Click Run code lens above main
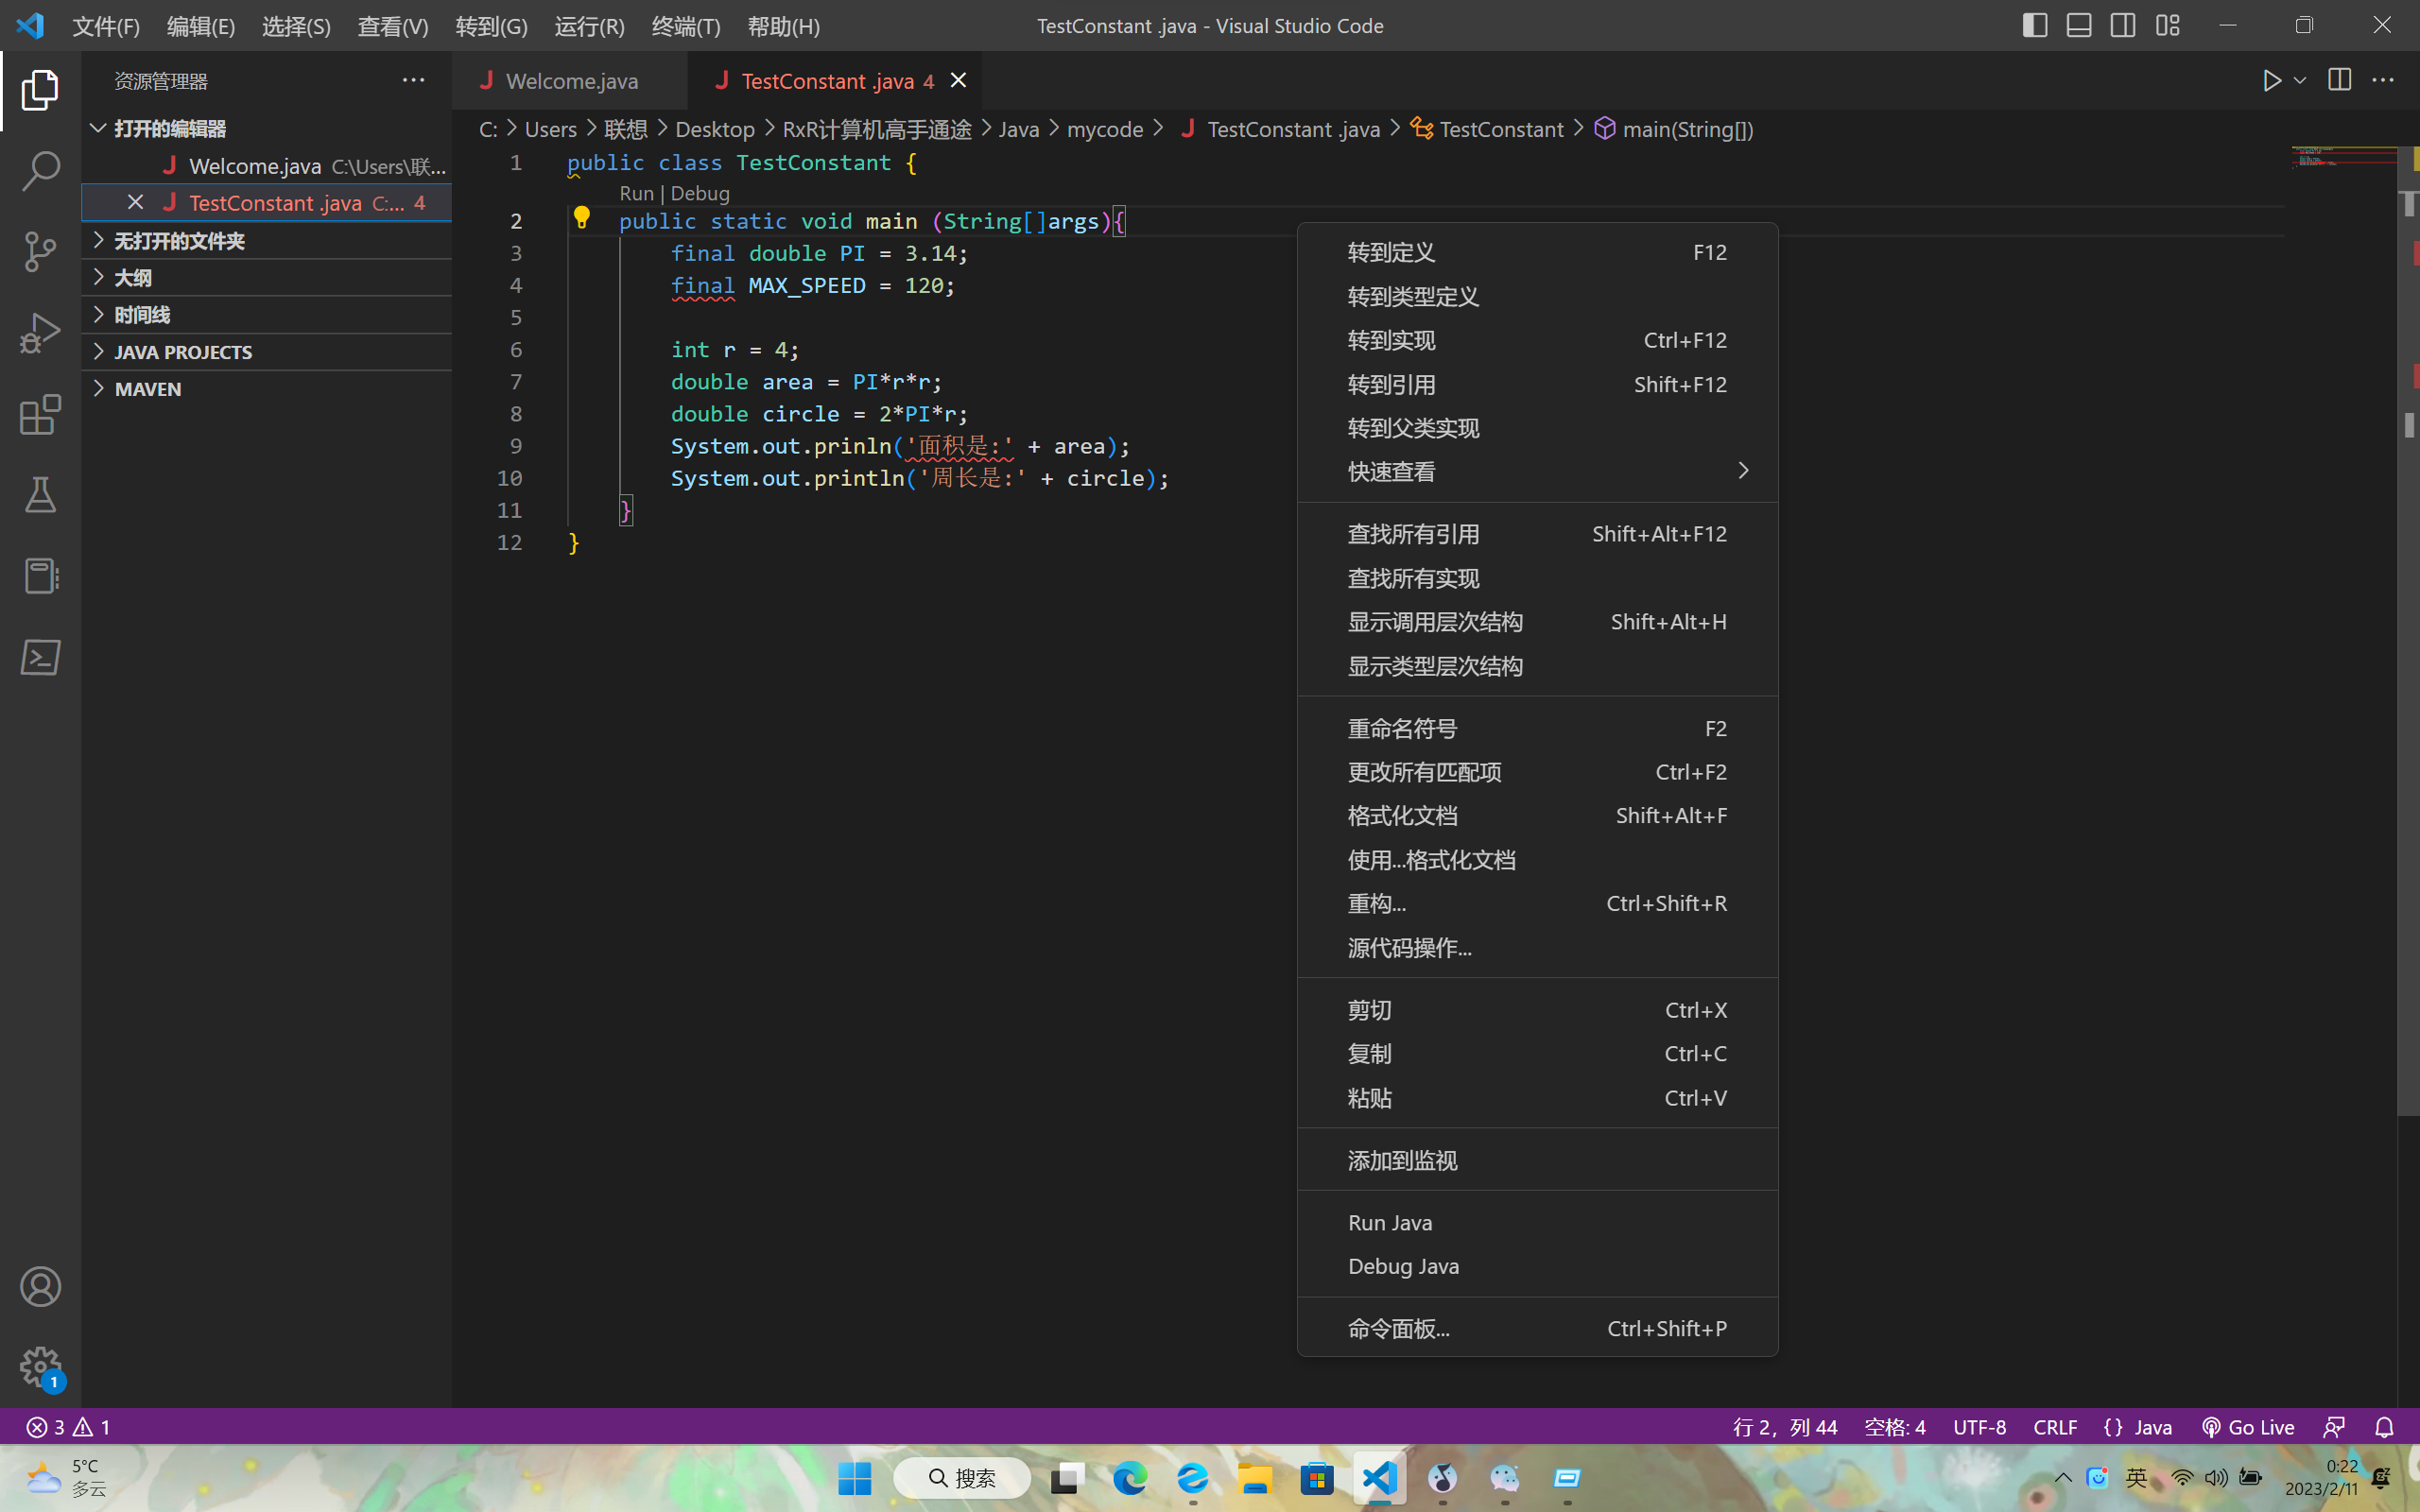The height and width of the screenshot is (1512, 2420). tap(636, 193)
